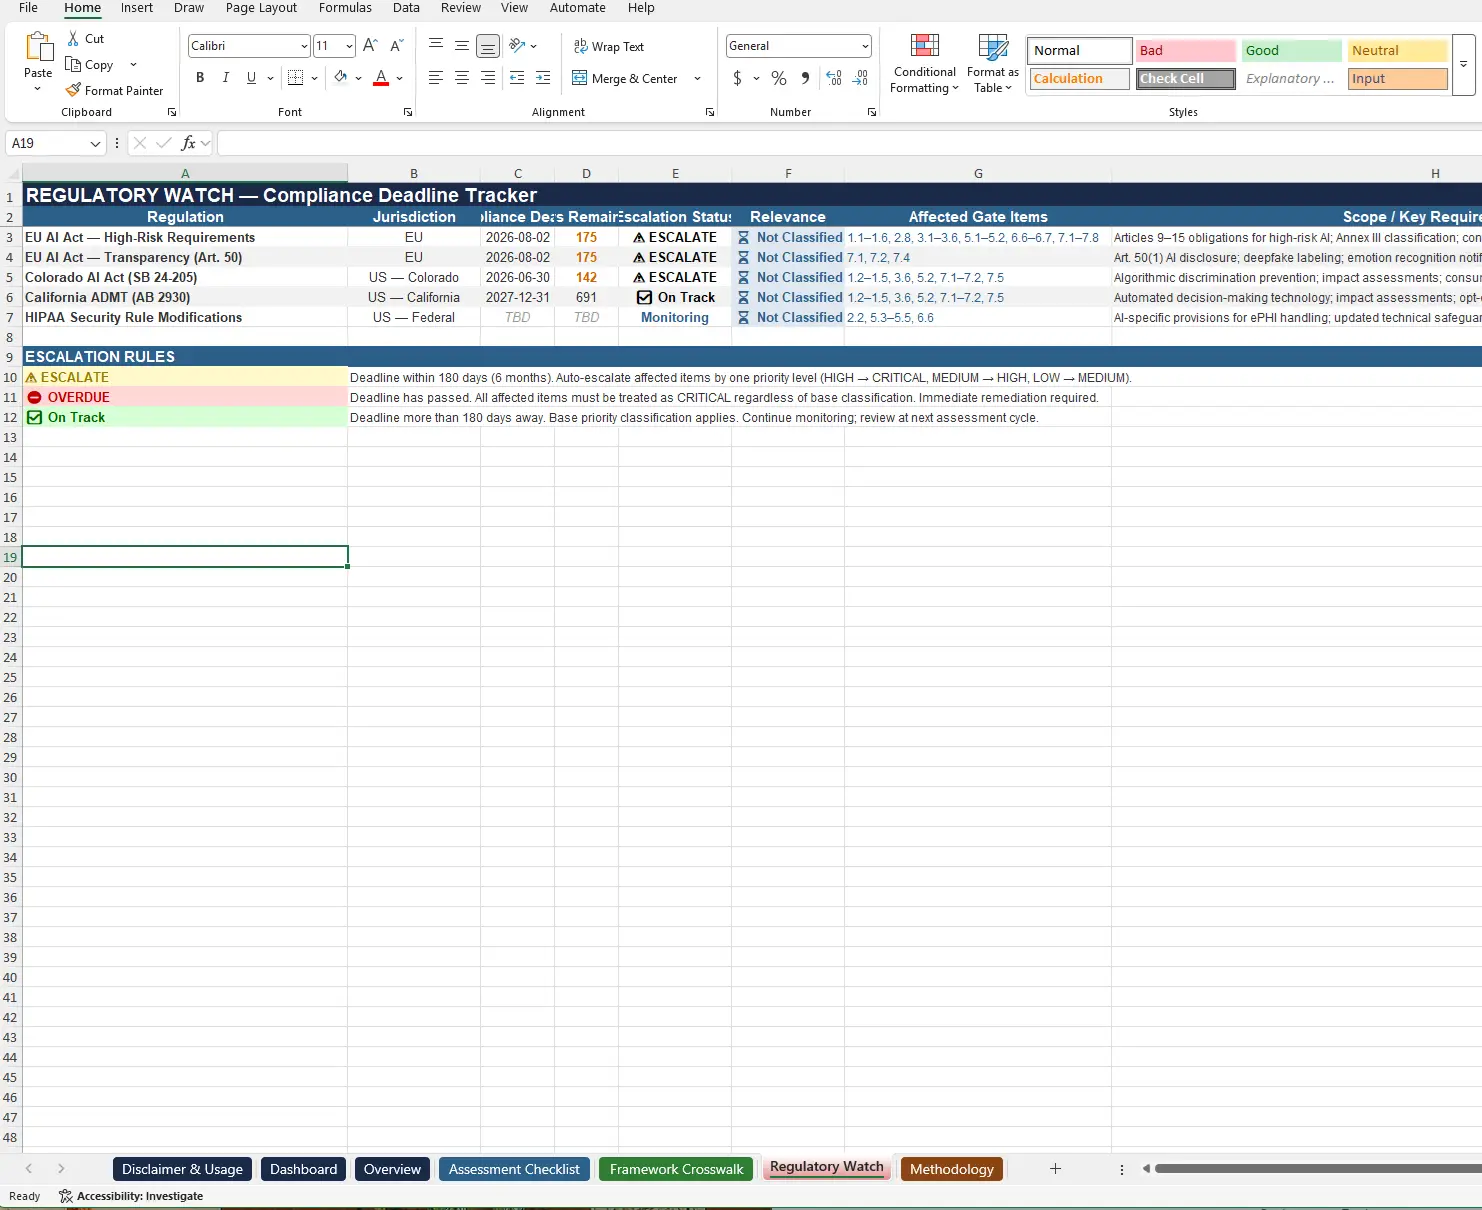Image resolution: width=1482 pixels, height=1210 pixels.
Task: Toggle bold formatting
Action: (200, 78)
